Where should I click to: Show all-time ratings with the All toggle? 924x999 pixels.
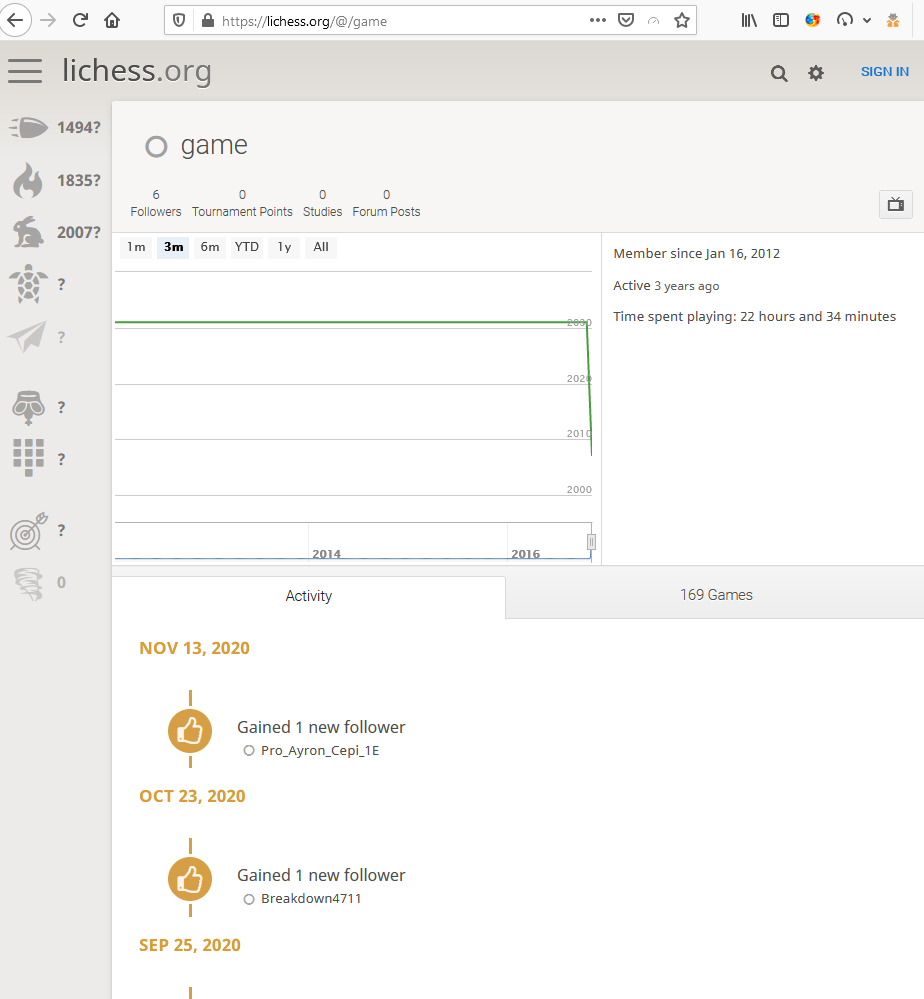point(320,247)
